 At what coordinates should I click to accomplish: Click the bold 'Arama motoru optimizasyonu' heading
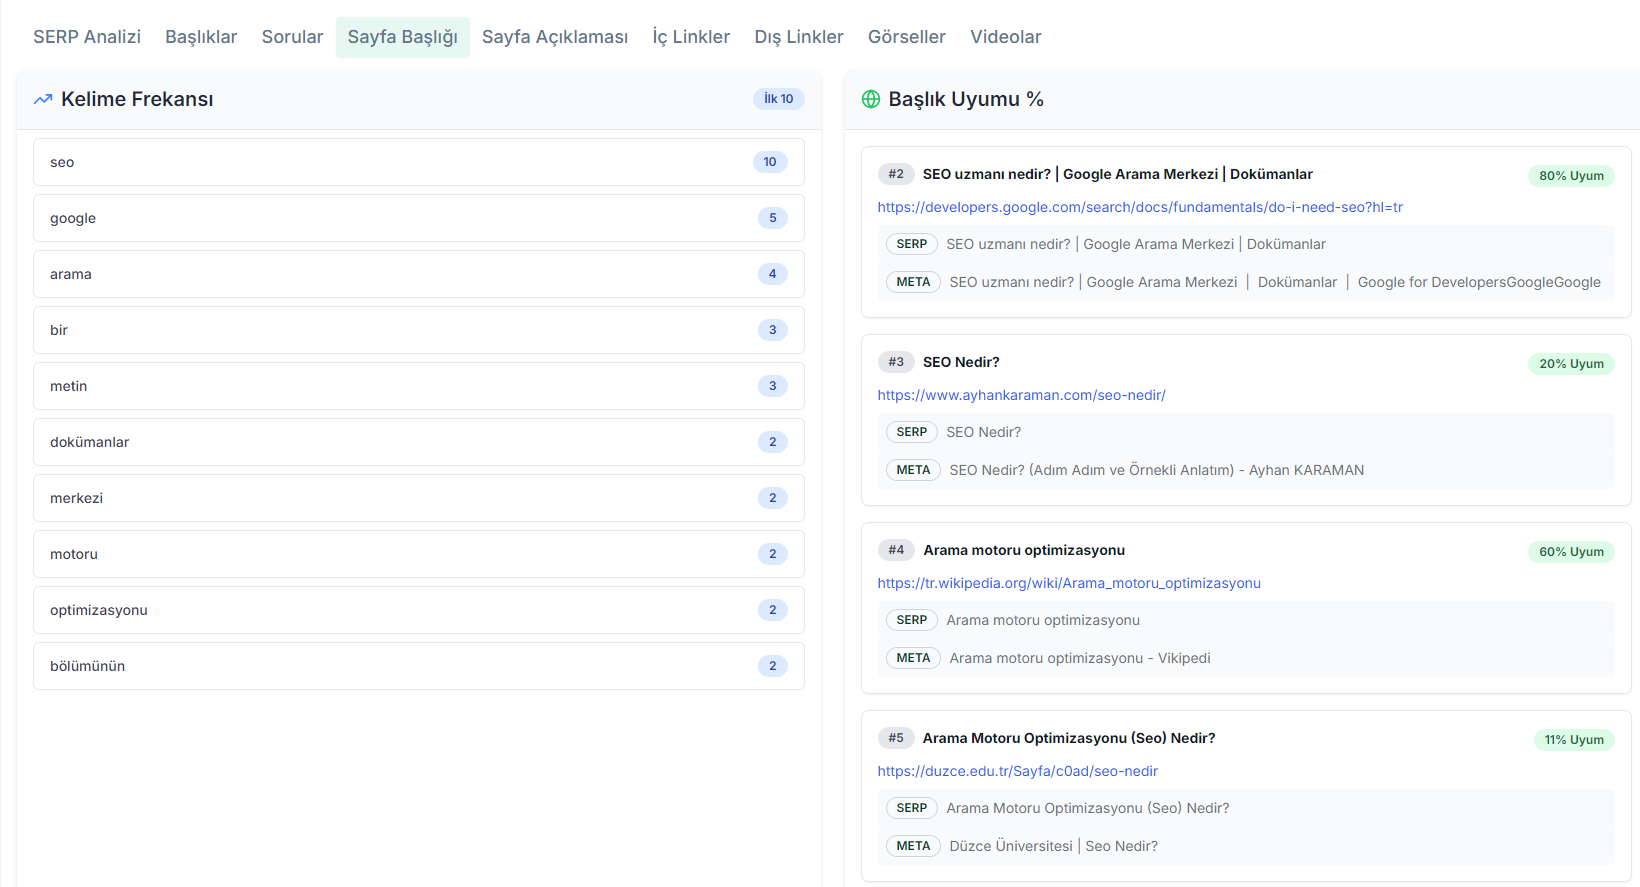pyautogui.click(x=1024, y=550)
